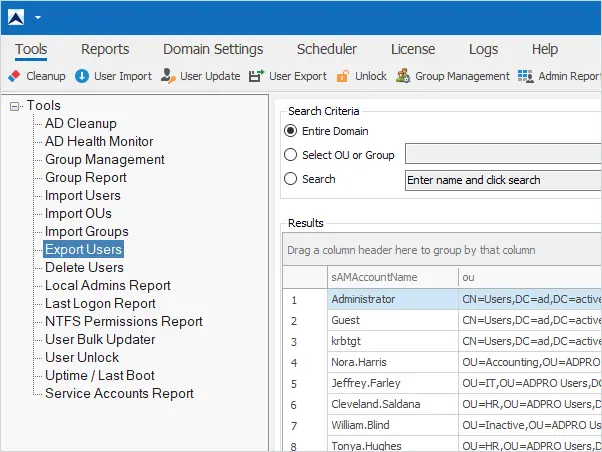Open the License tab
Screen dimensions: 602x452
pyautogui.click(x=413, y=49)
